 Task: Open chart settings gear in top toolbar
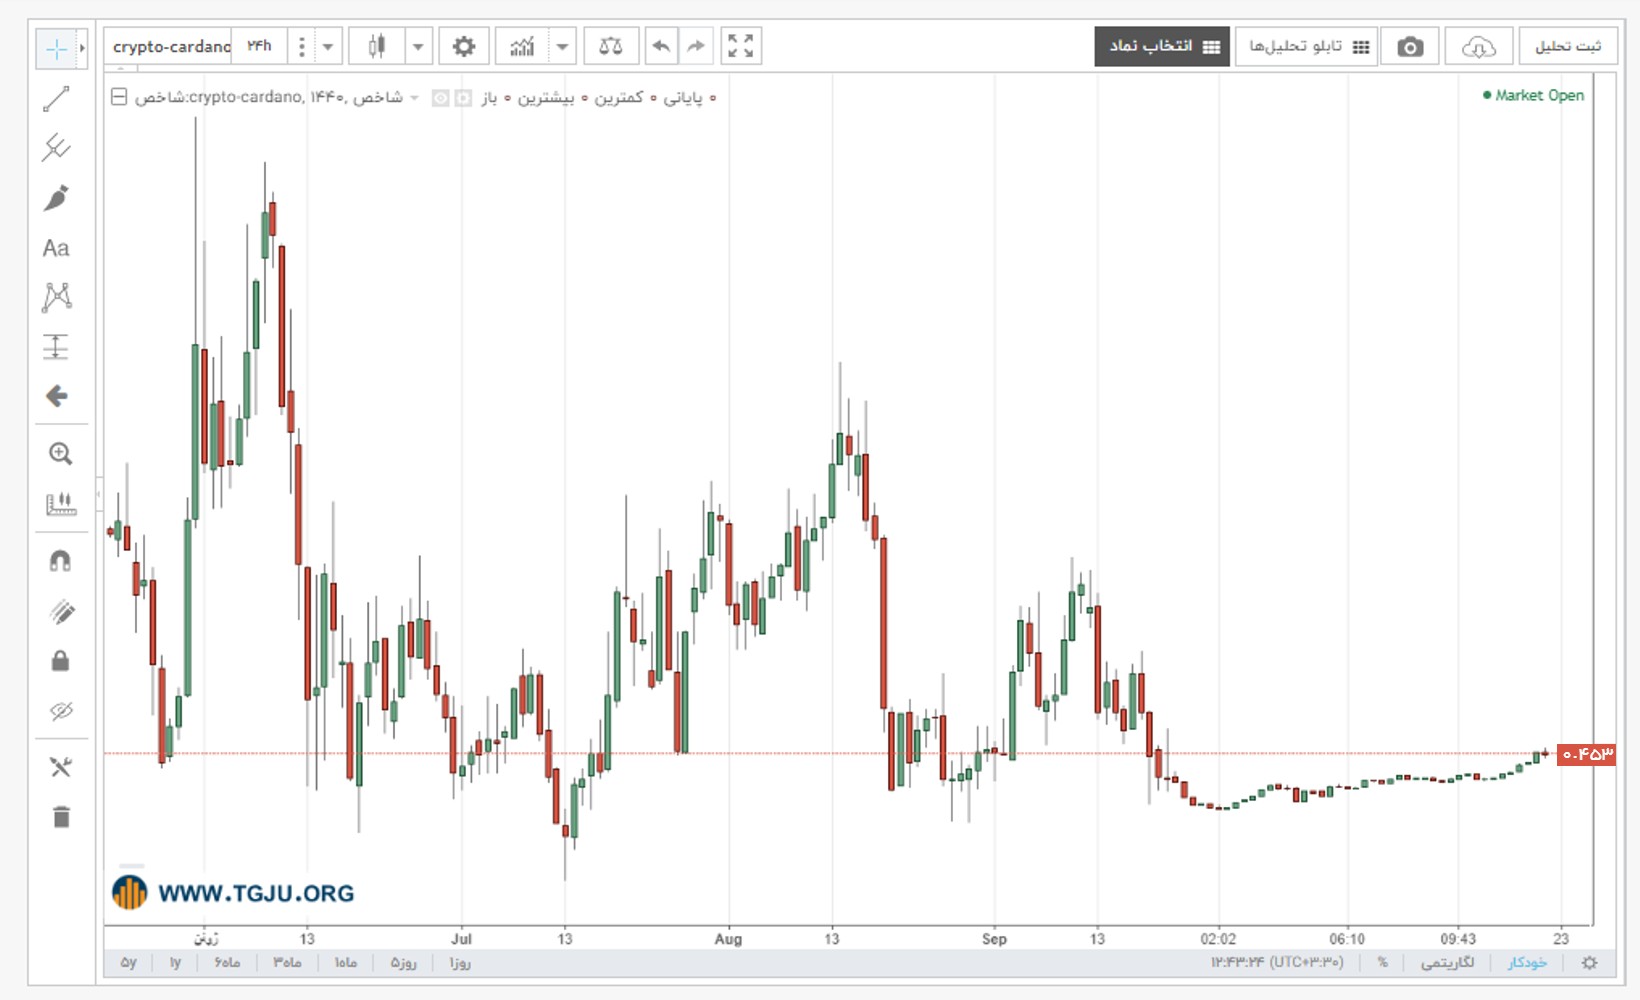tap(464, 46)
